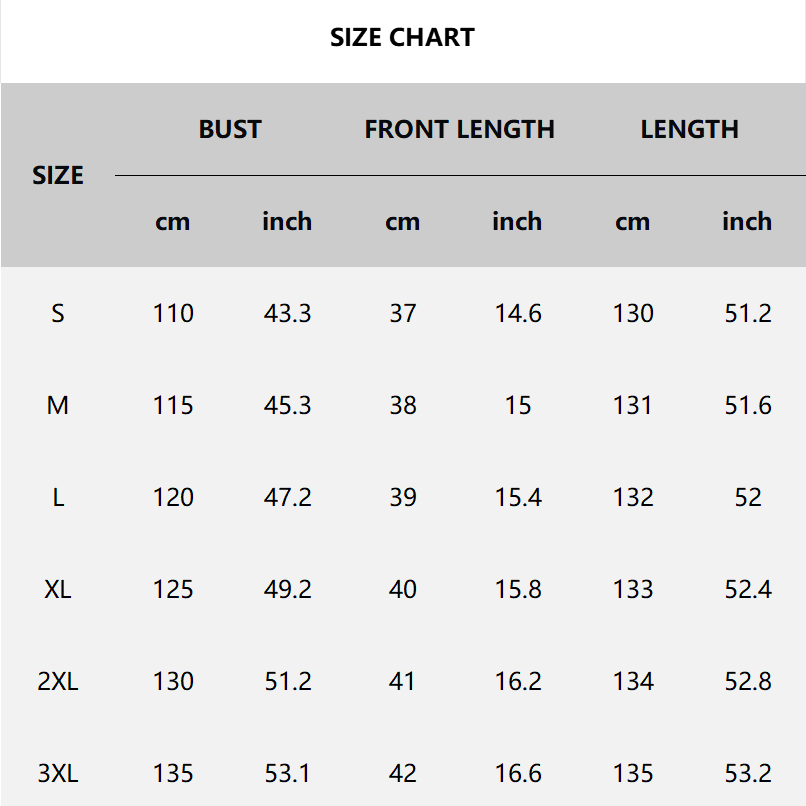Select the BUST column header

[x=230, y=129]
